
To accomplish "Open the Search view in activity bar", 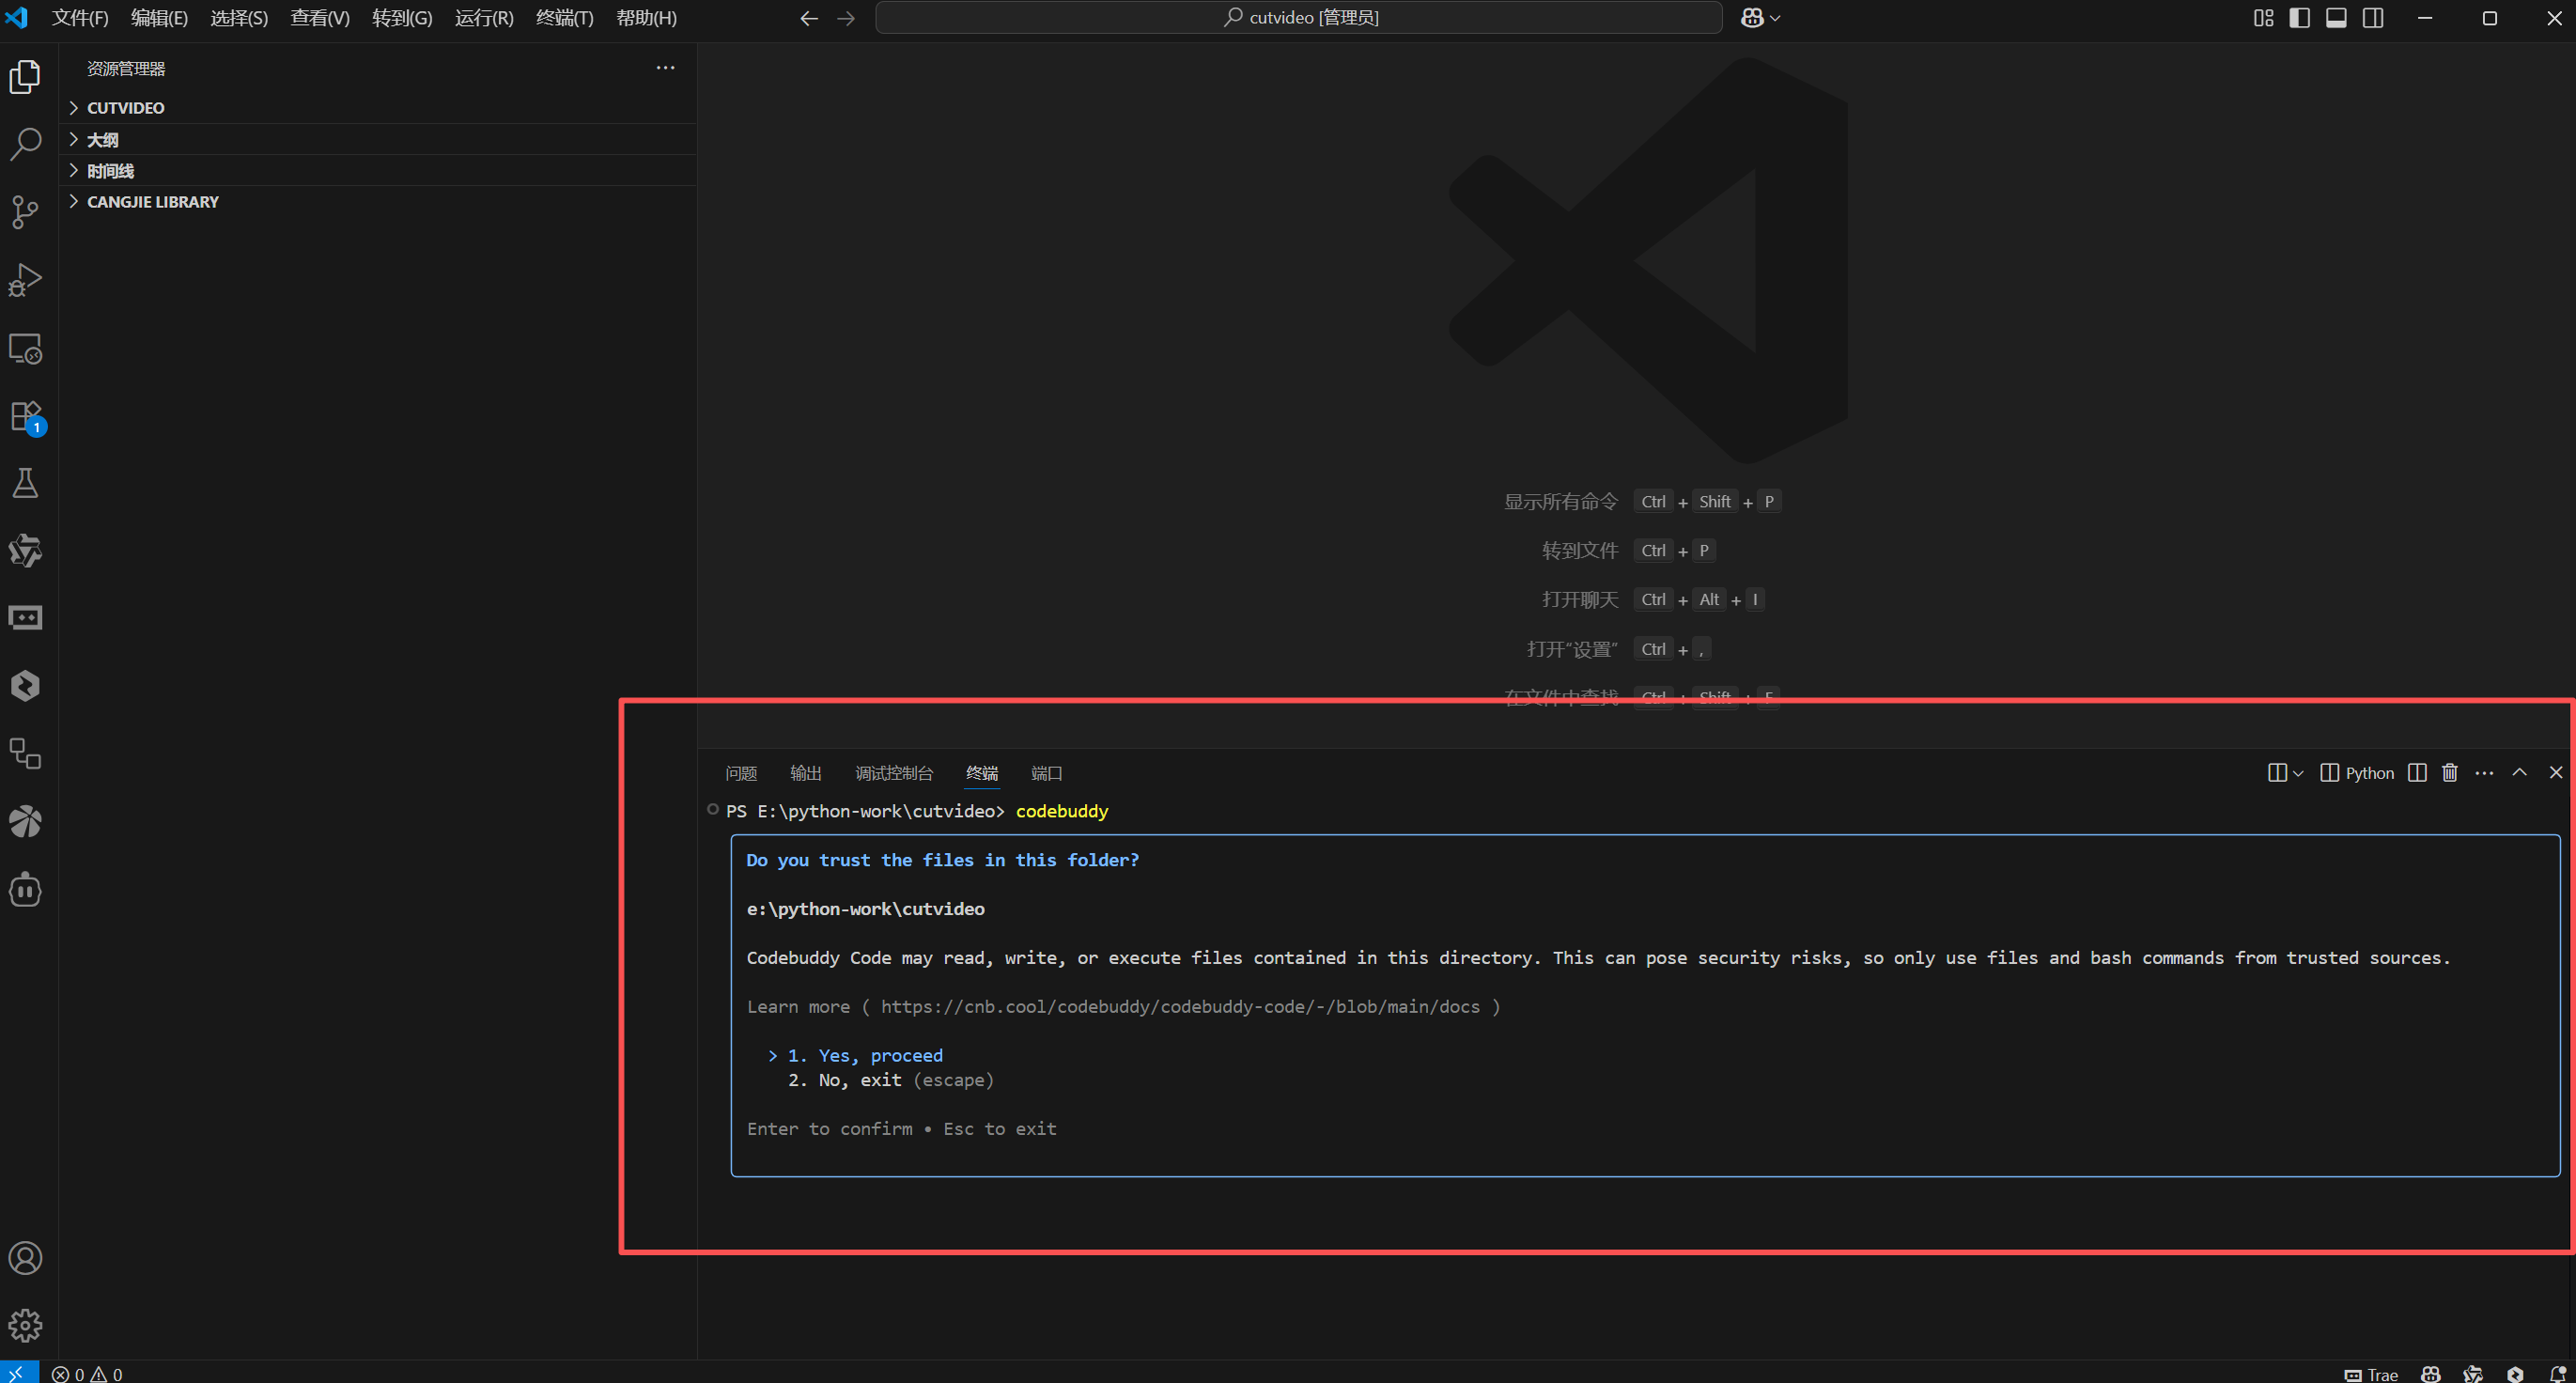I will pos(25,144).
